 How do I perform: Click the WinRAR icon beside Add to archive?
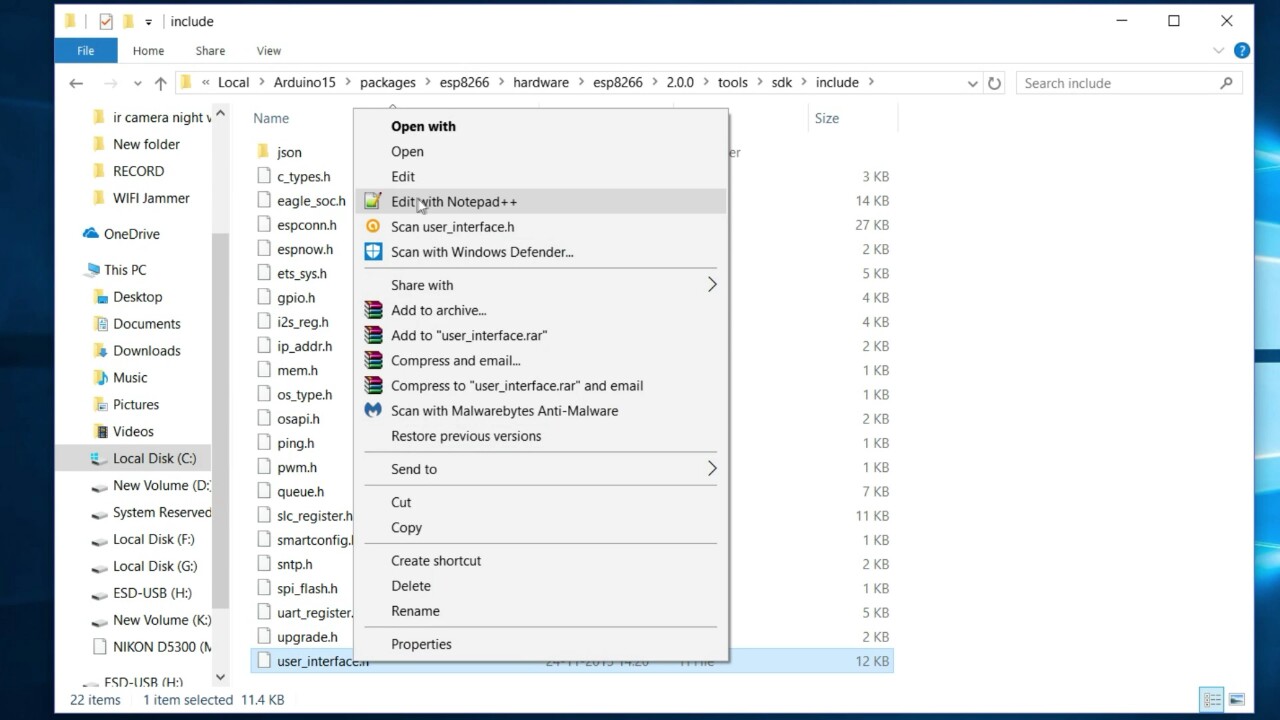(x=373, y=310)
